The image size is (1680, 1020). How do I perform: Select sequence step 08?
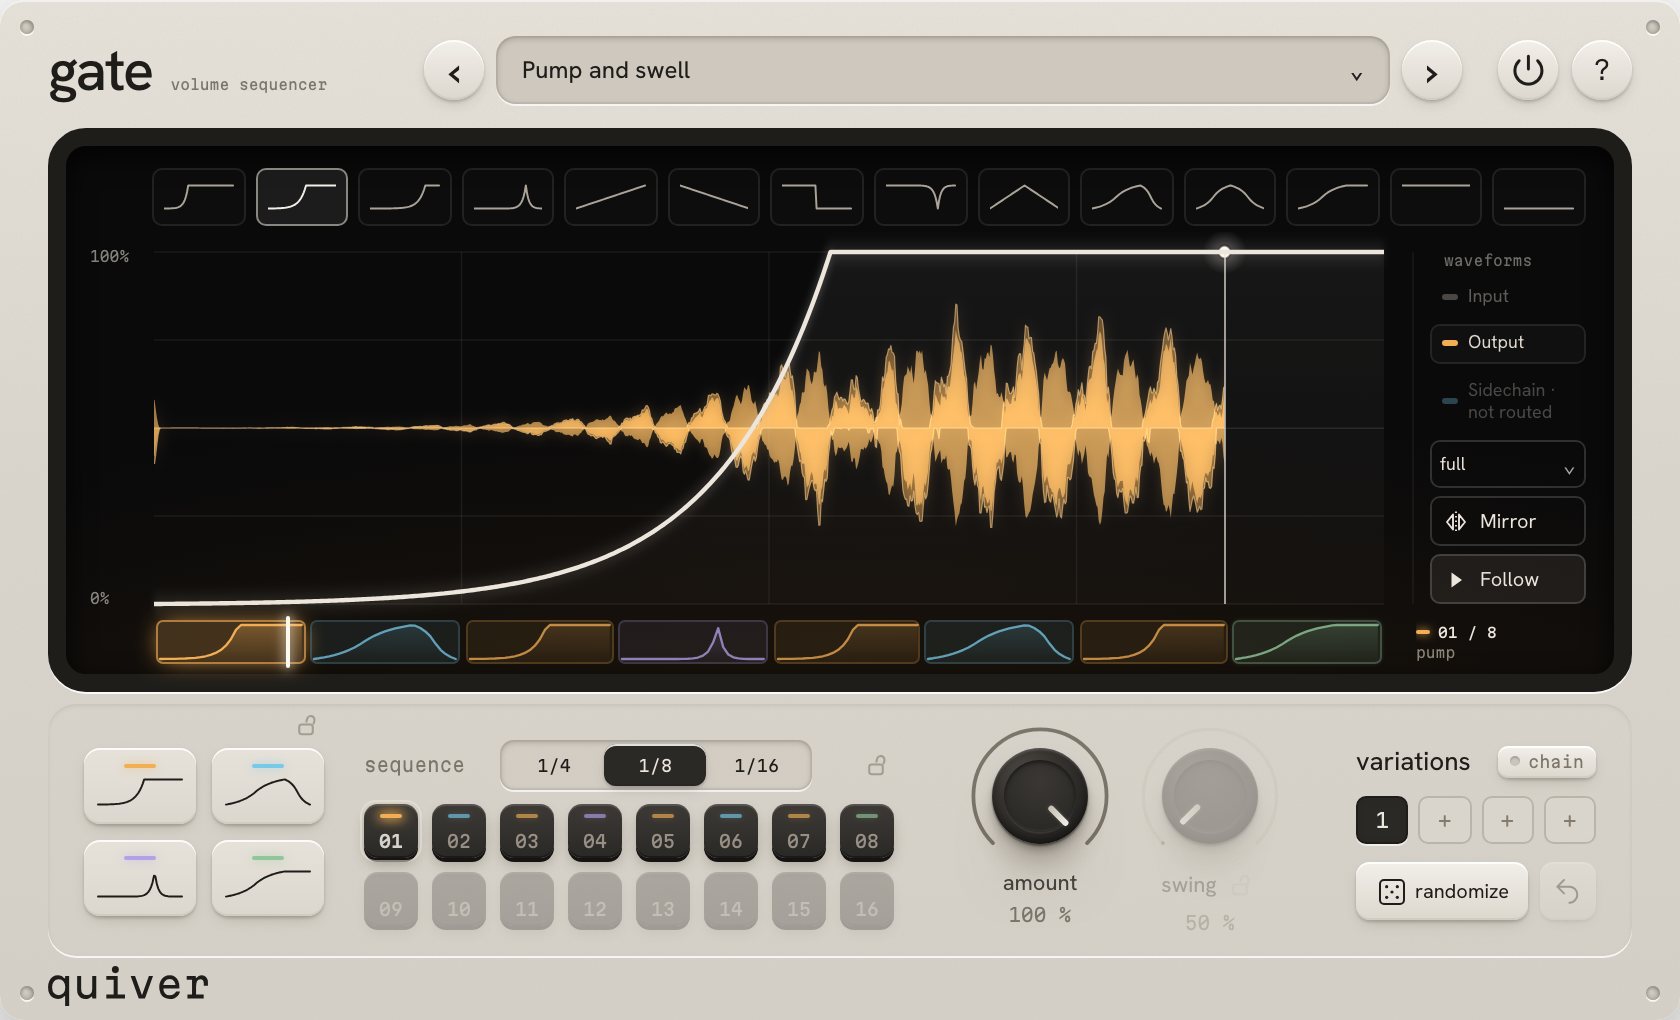[867, 833]
